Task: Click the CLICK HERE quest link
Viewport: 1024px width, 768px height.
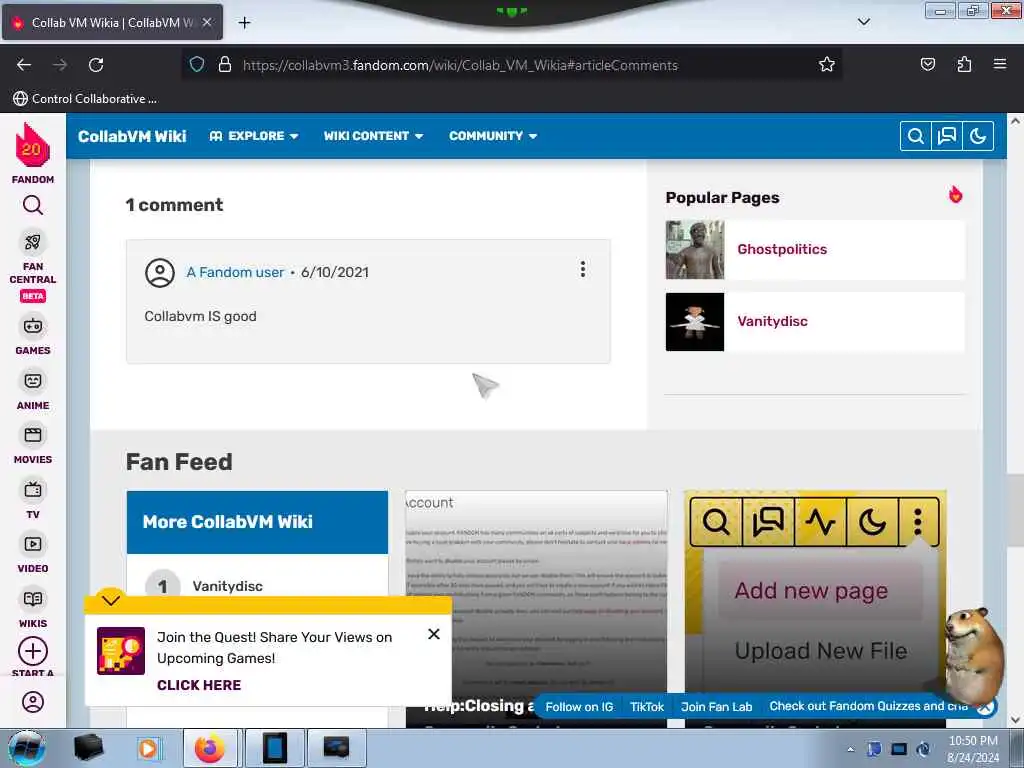Action: (x=199, y=685)
